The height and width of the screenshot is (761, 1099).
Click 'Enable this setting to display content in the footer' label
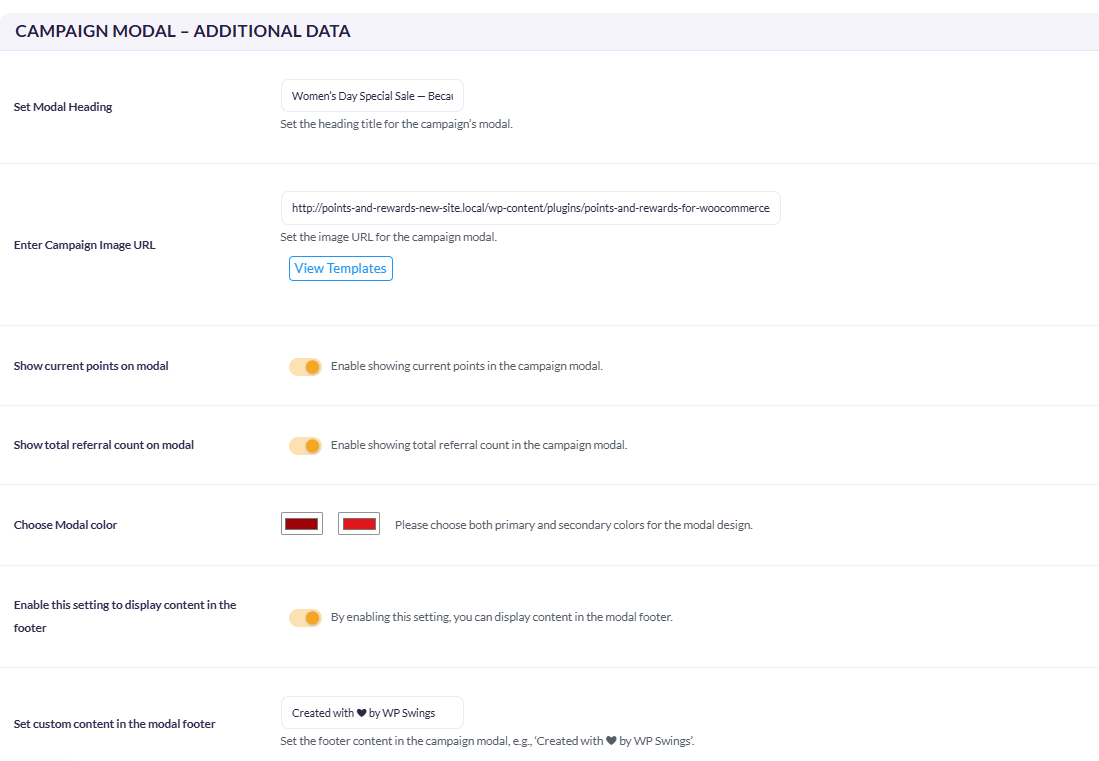pyautogui.click(x=125, y=616)
